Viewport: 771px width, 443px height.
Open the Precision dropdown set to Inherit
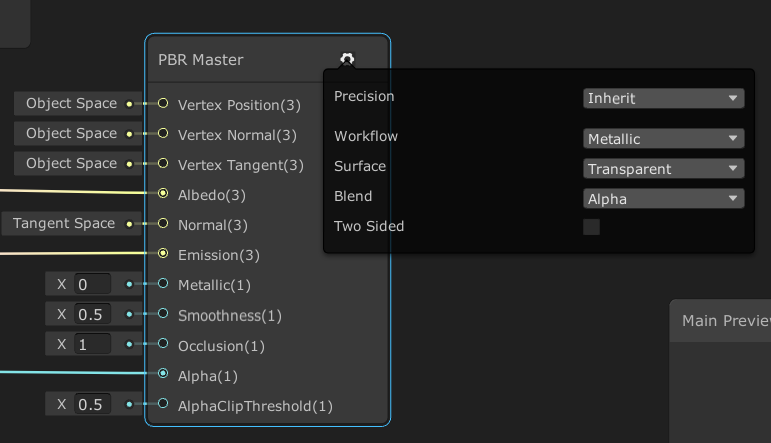coord(663,98)
